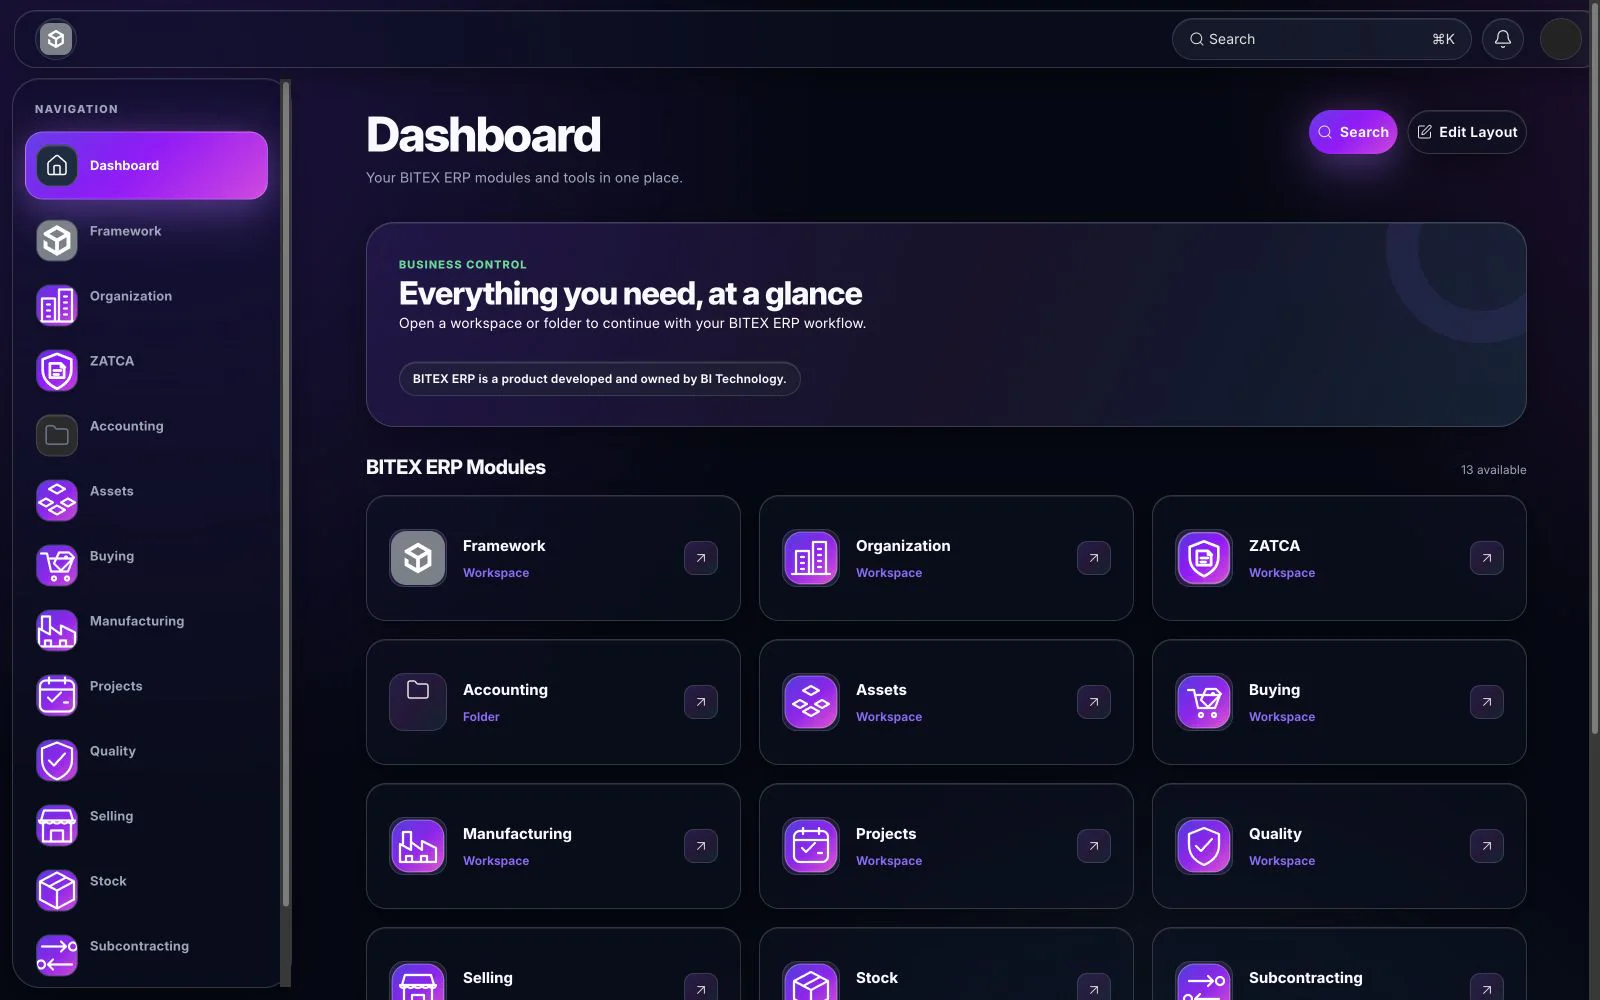Click the 'BUSINESS CONTROL' banner label
The width and height of the screenshot is (1600, 1000).
(x=463, y=265)
